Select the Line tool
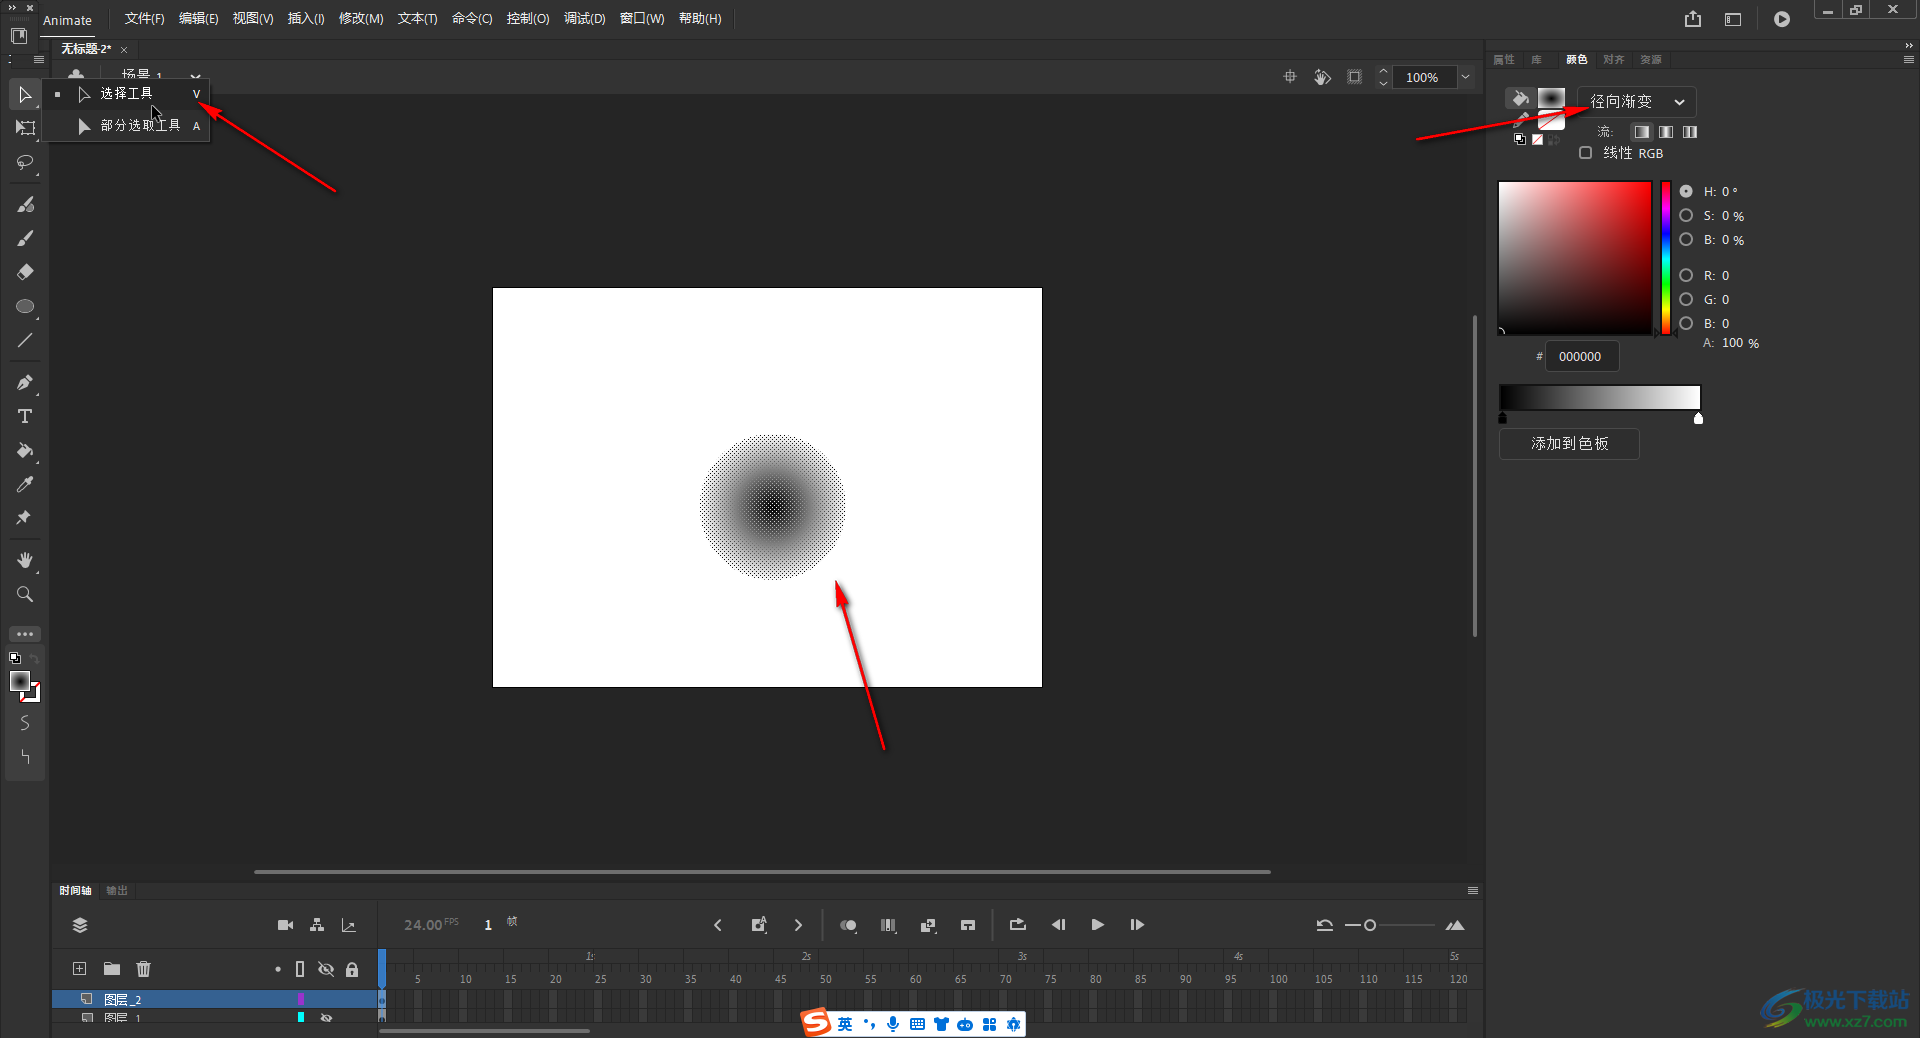This screenshot has width=1920, height=1038. tap(25, 340)
